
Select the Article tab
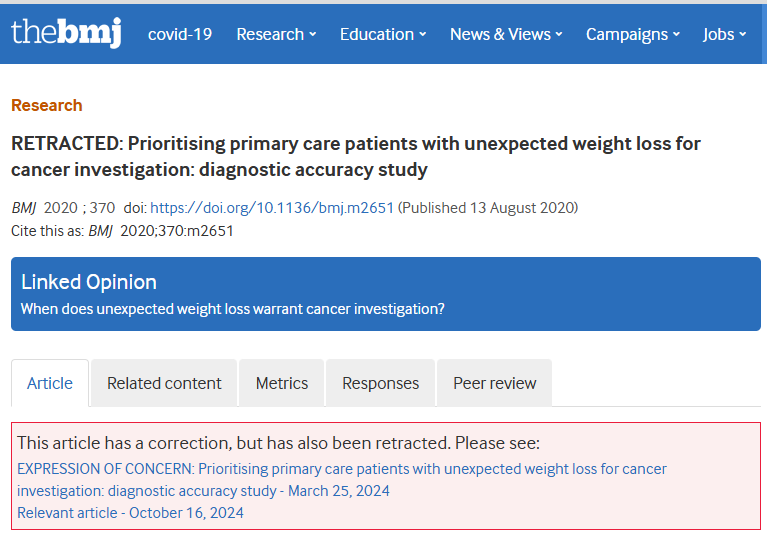point(50,383)
